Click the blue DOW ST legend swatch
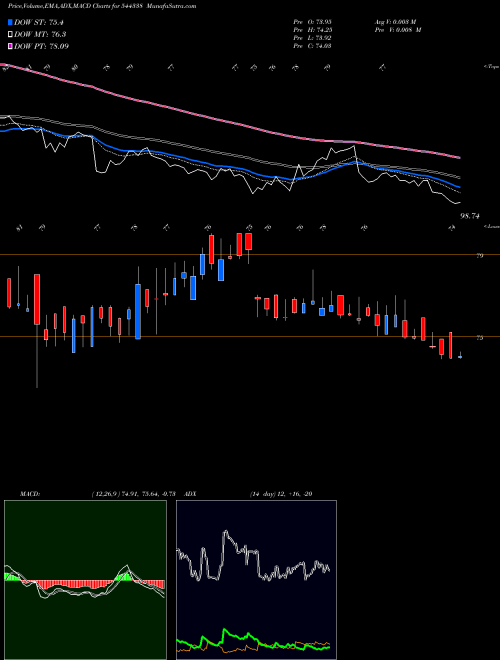This screenshot has width=500, height=660. [x=11, y=23]
